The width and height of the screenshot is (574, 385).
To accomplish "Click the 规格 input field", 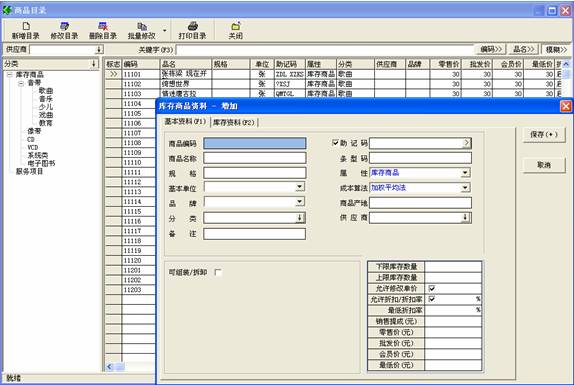I will tap(255, 173).
